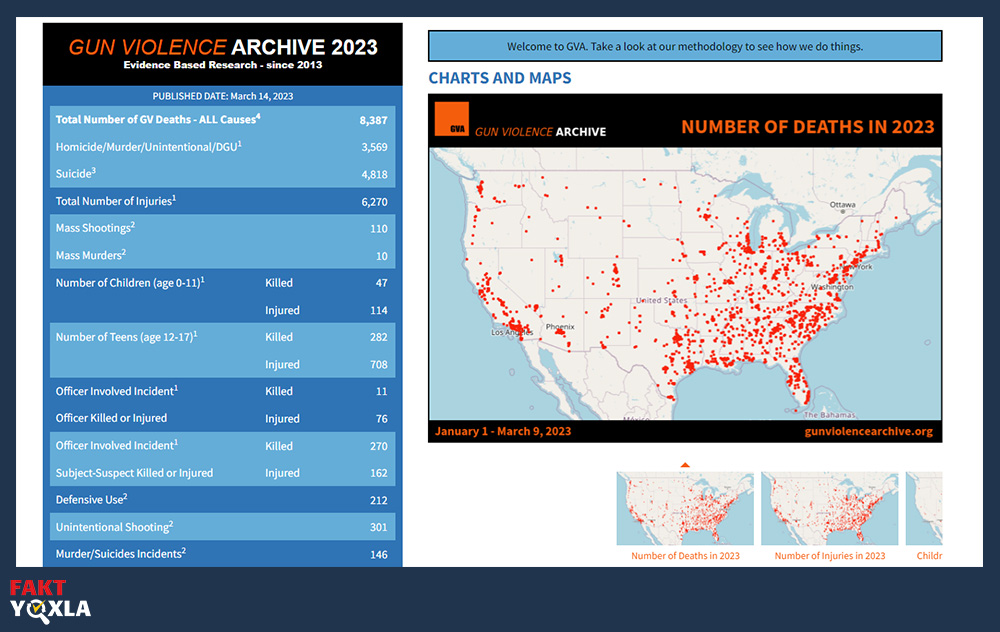The height and width of the screenshot is (632, 1000).
Task: Click 'Officer Killed or Injured' label
Action: click(x=111, y=418)
